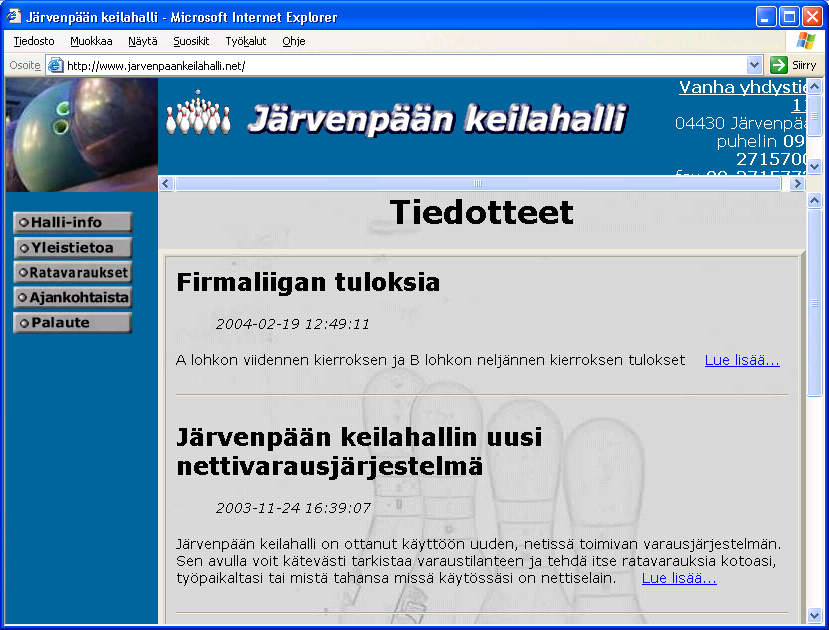Open the Tiedosto menu
This screenshot has height=630, width=829.
click(x=34, y=41)
